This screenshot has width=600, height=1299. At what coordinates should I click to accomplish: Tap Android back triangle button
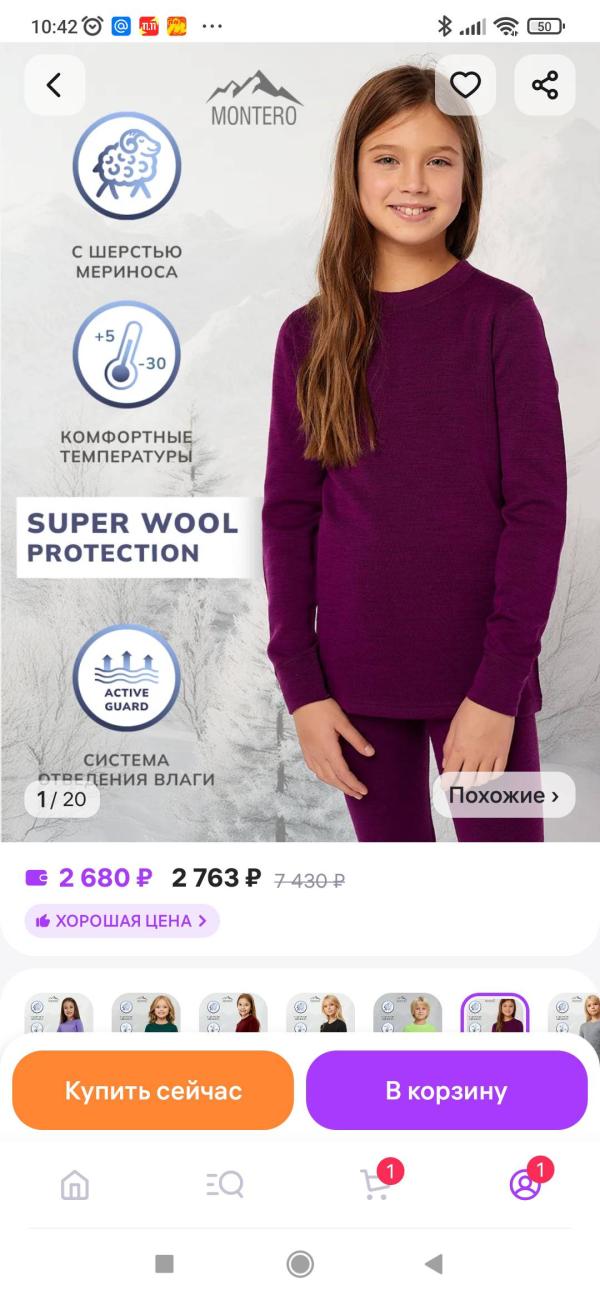433,1264
